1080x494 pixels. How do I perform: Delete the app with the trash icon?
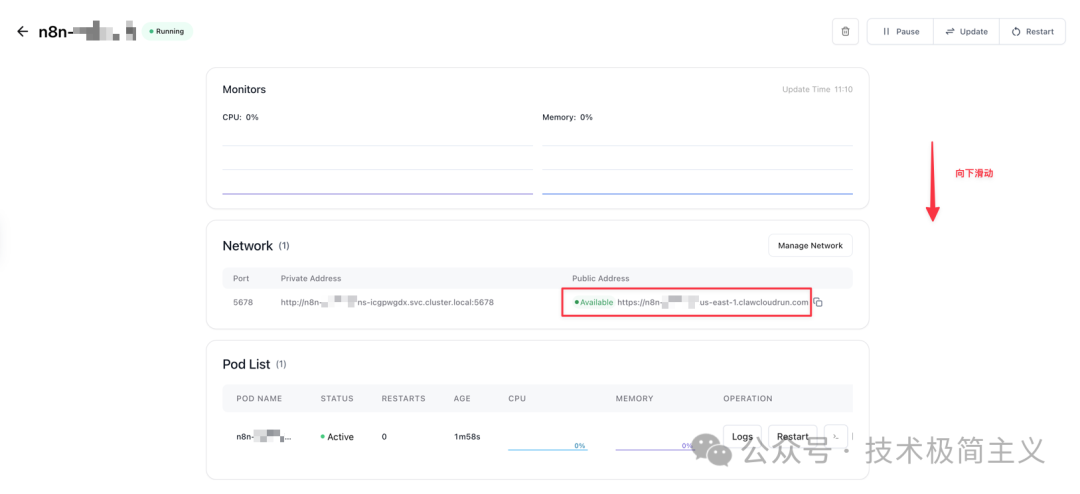(x=845, y=32)
